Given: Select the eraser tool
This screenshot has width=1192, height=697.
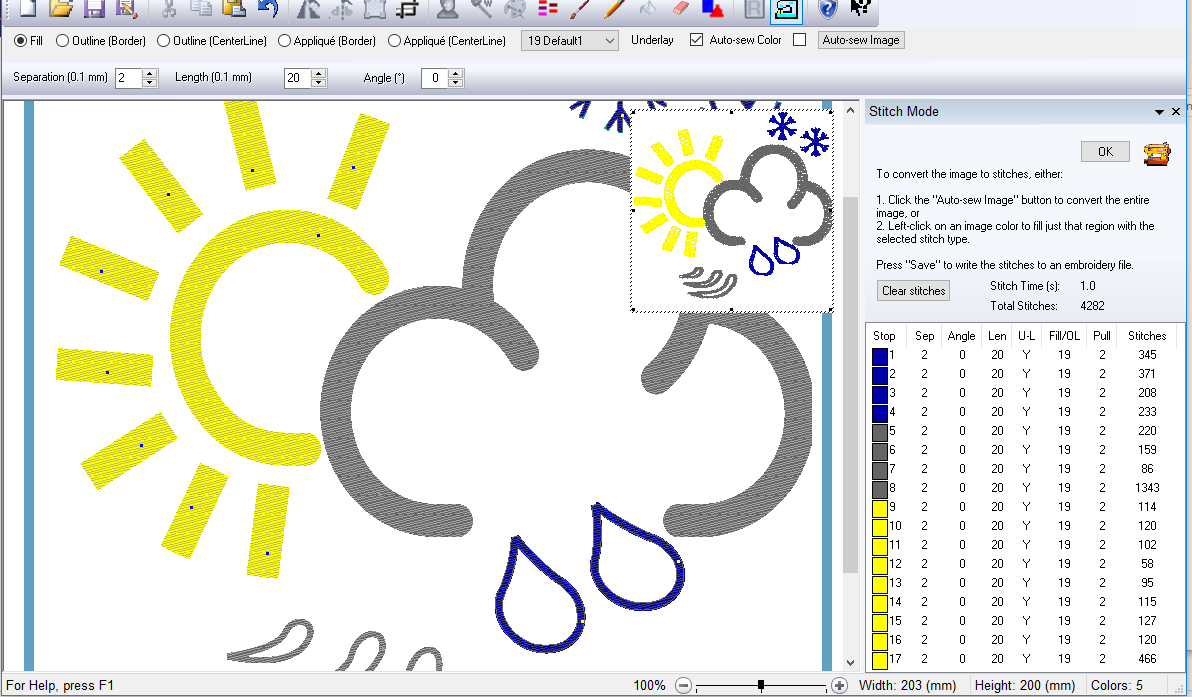Looking at the screenshot, I should 680,8.
